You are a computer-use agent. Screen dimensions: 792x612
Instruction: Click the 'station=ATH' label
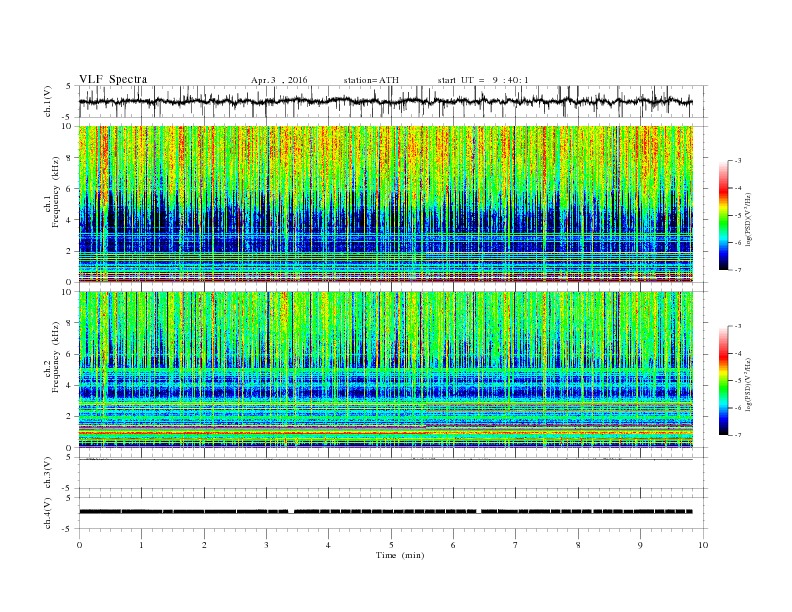tap(371, 80)
